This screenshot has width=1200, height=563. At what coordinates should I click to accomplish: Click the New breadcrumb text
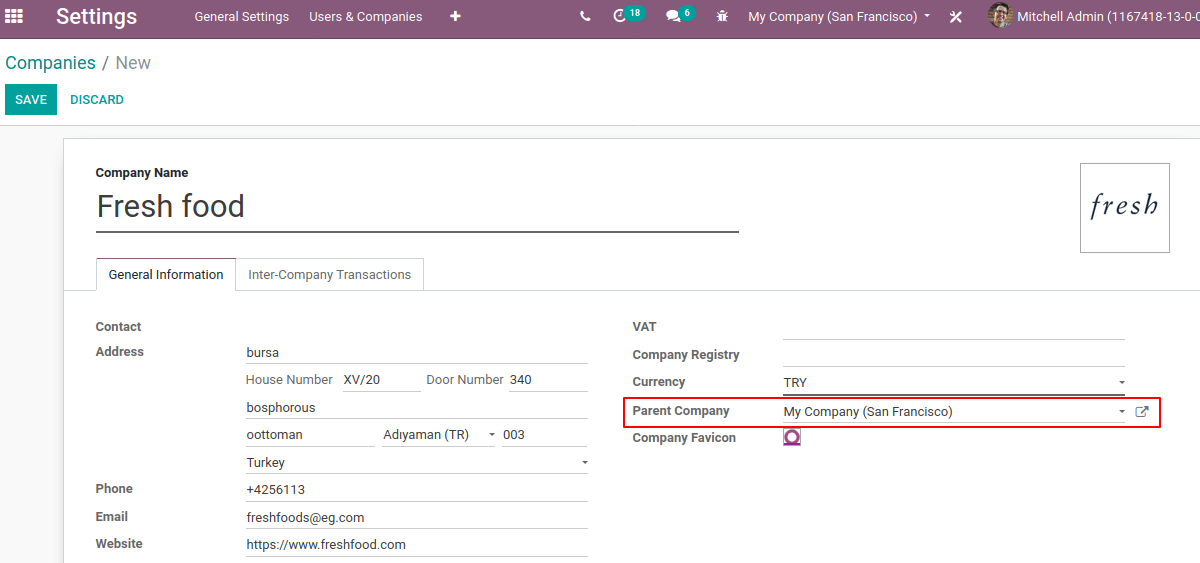133,63
